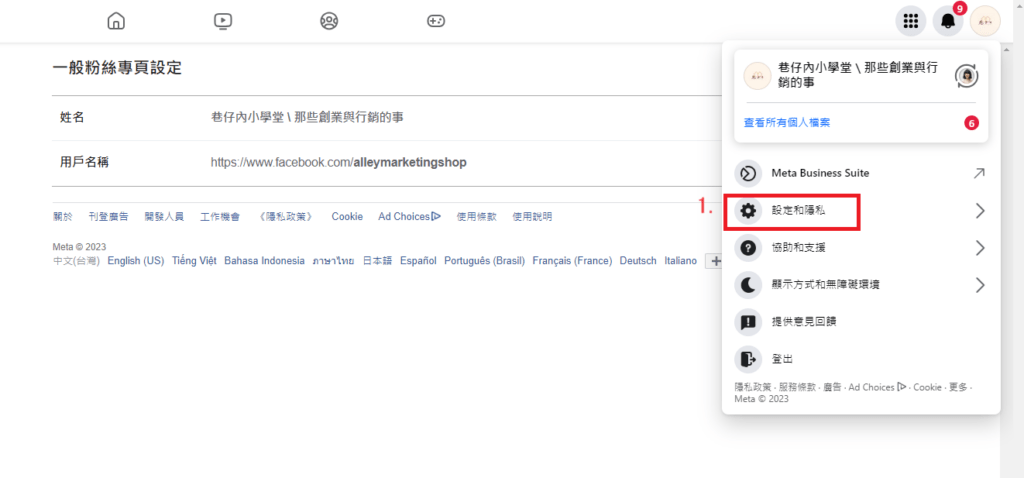Screen dimensions: 1024x478
Task: Click 提供意見回饋 feedback option
Action: coord(803,322)
